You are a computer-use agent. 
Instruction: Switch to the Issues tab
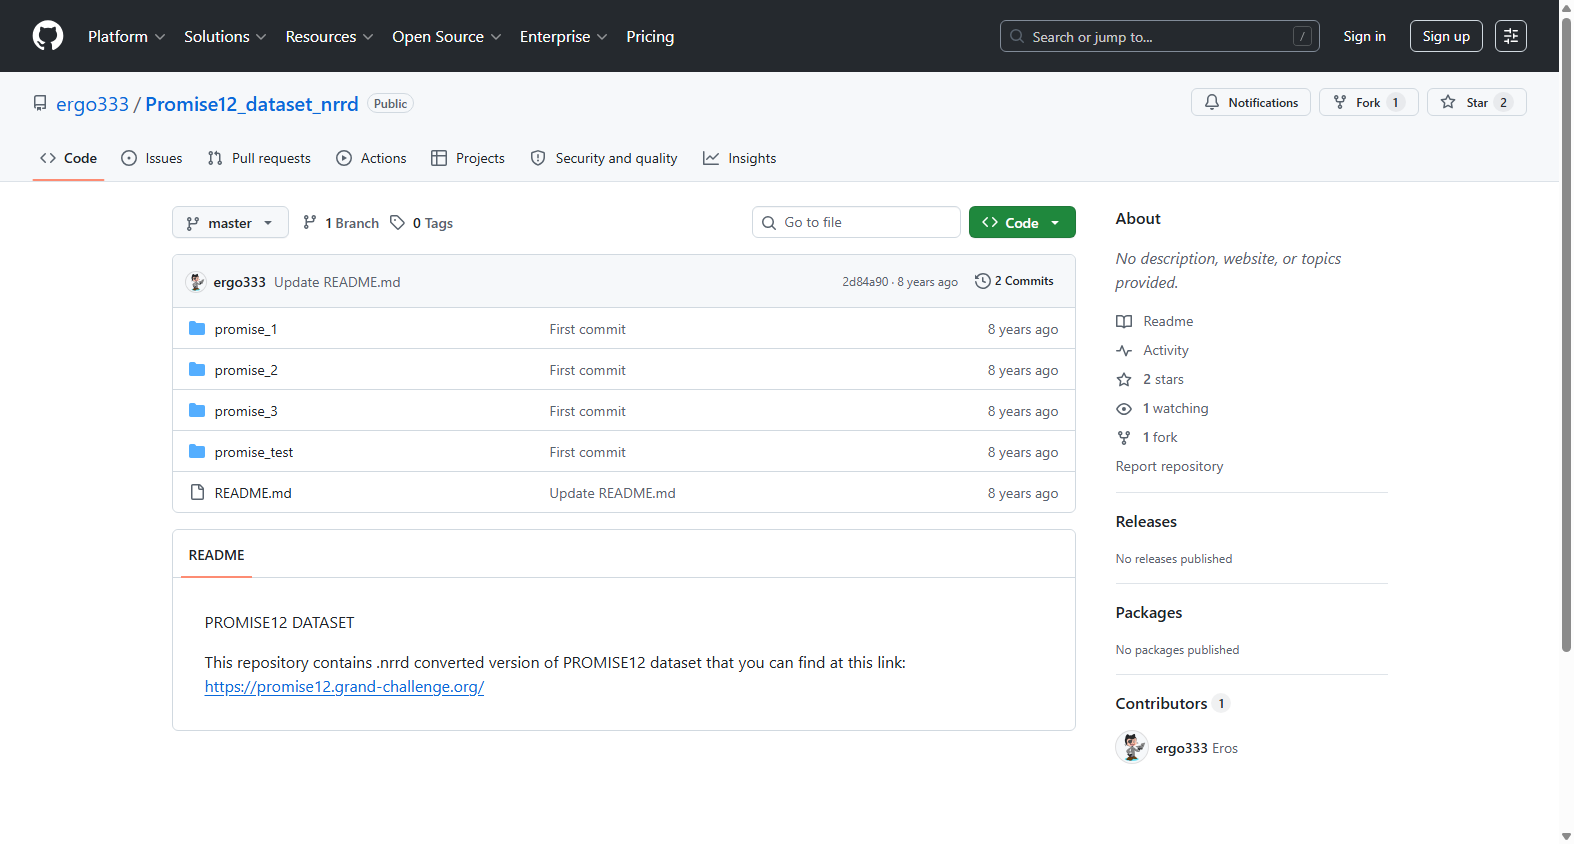[152, 158]
